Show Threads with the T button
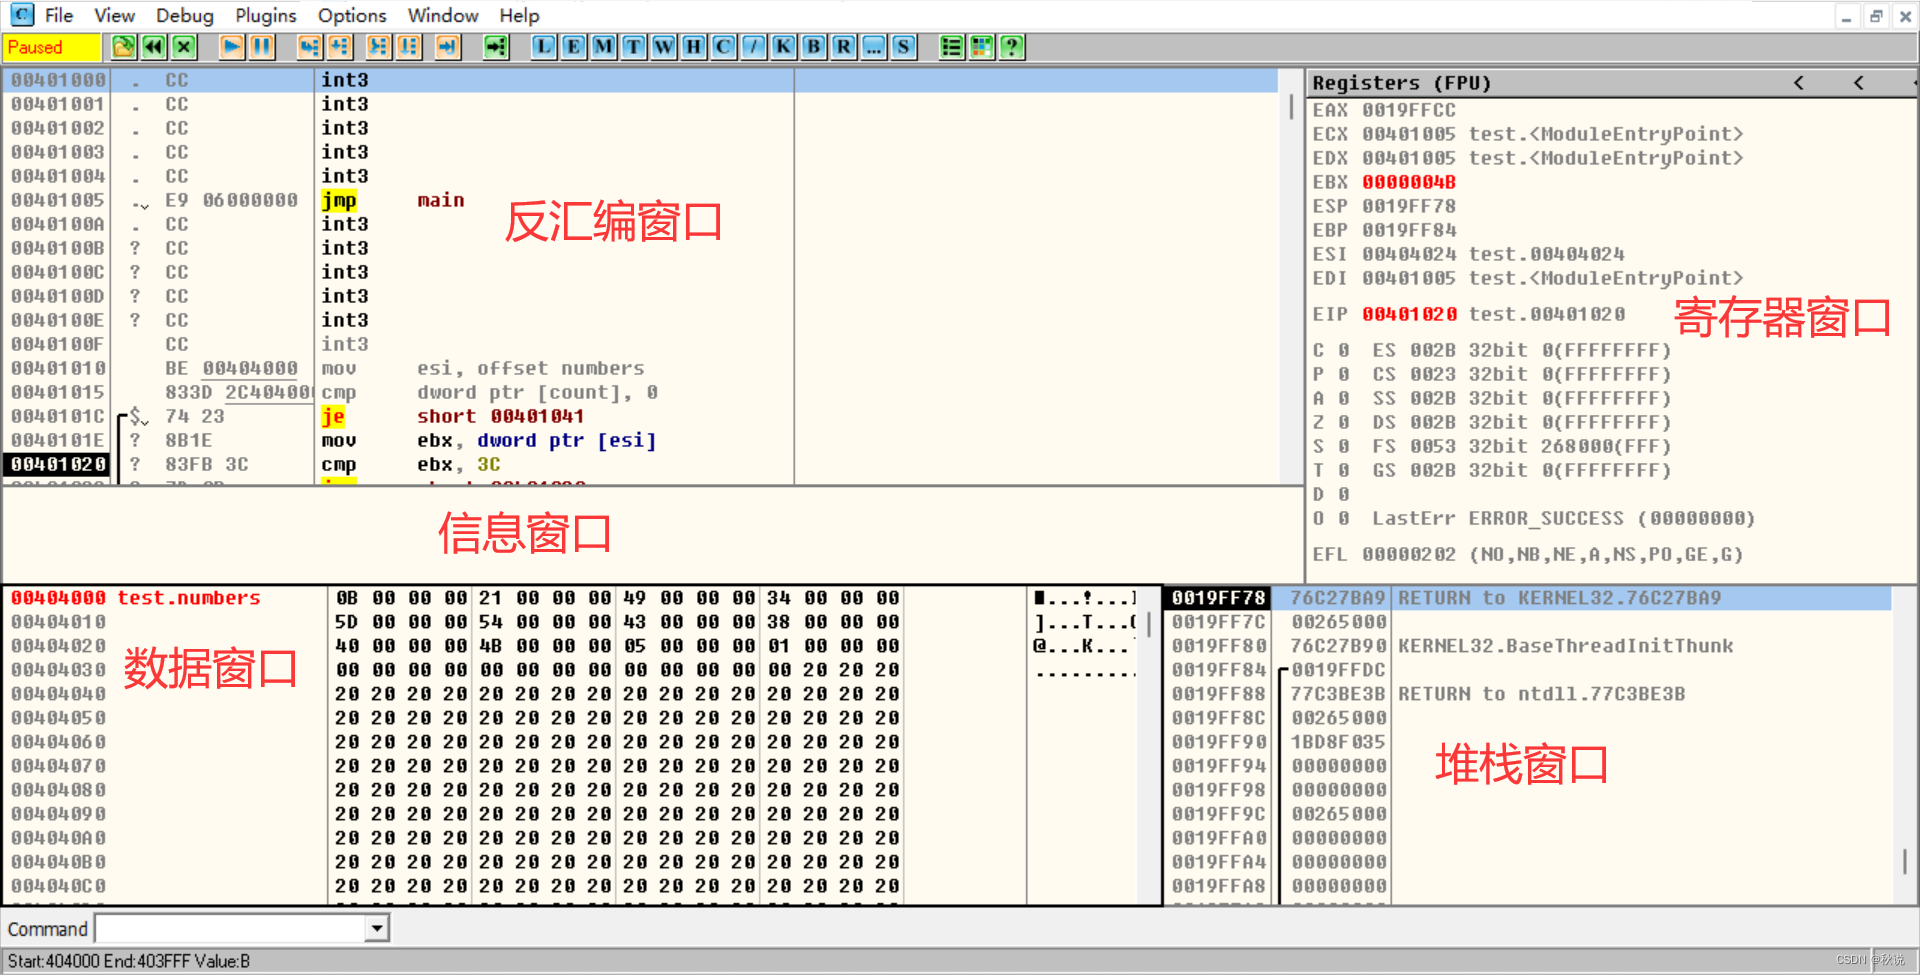Screen dimensions: 1920x975 point(633,47)
